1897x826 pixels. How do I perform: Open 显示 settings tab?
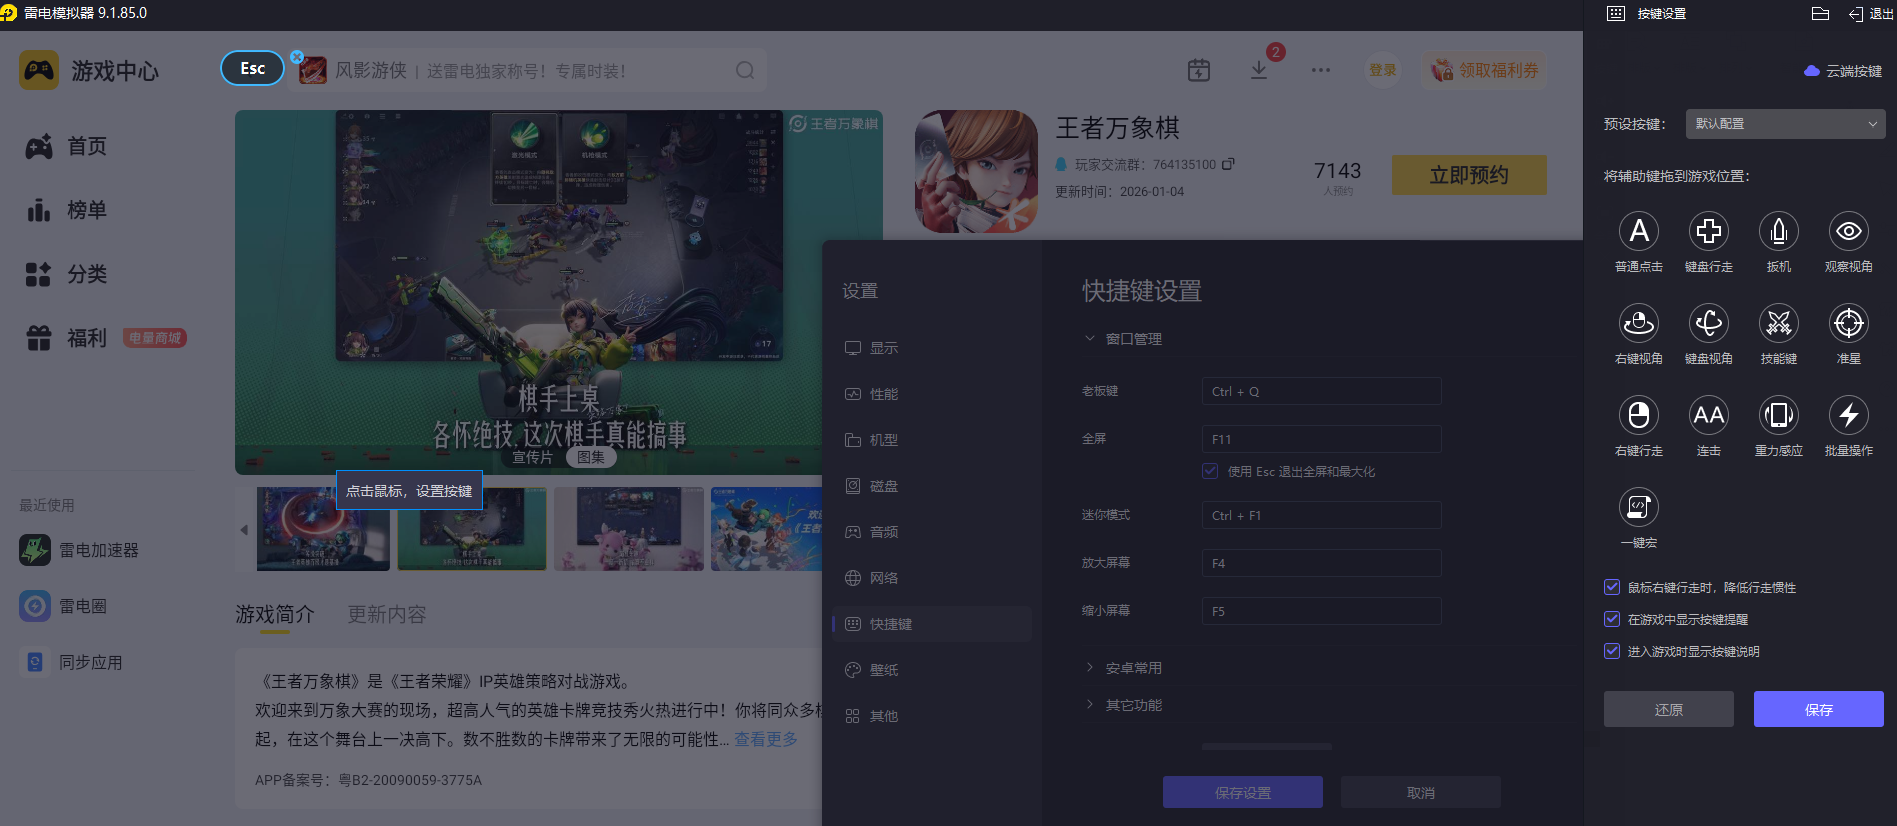pyautogui.click(x=932, y=348)
